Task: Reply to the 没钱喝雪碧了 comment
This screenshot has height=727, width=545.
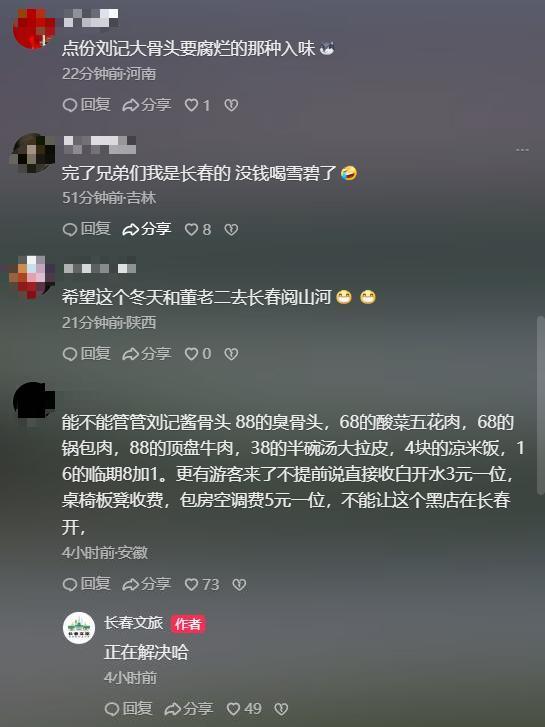Action: click(86, 229)
